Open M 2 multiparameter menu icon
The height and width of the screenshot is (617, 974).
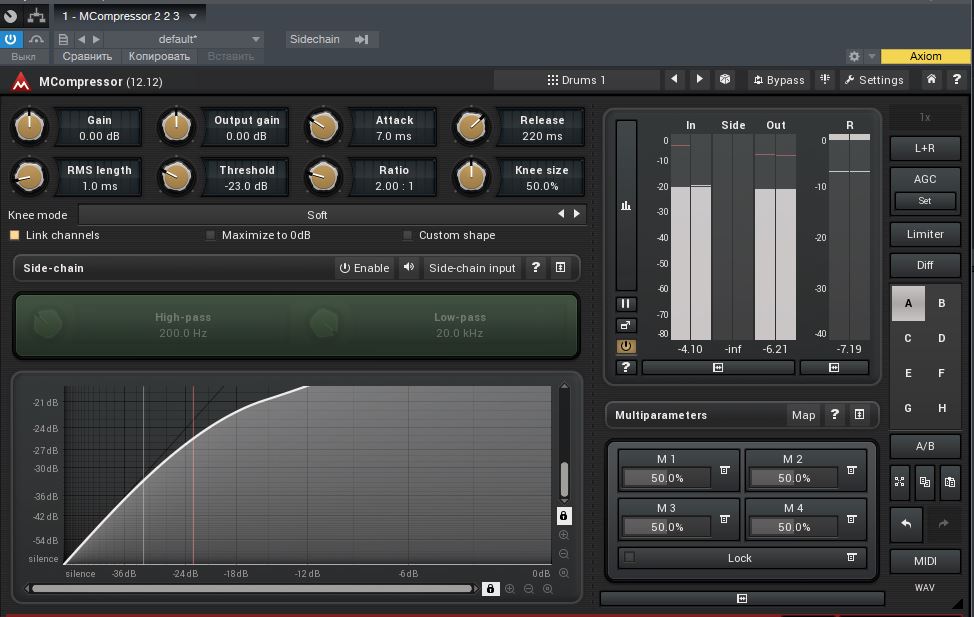click(x=852, y=470)
